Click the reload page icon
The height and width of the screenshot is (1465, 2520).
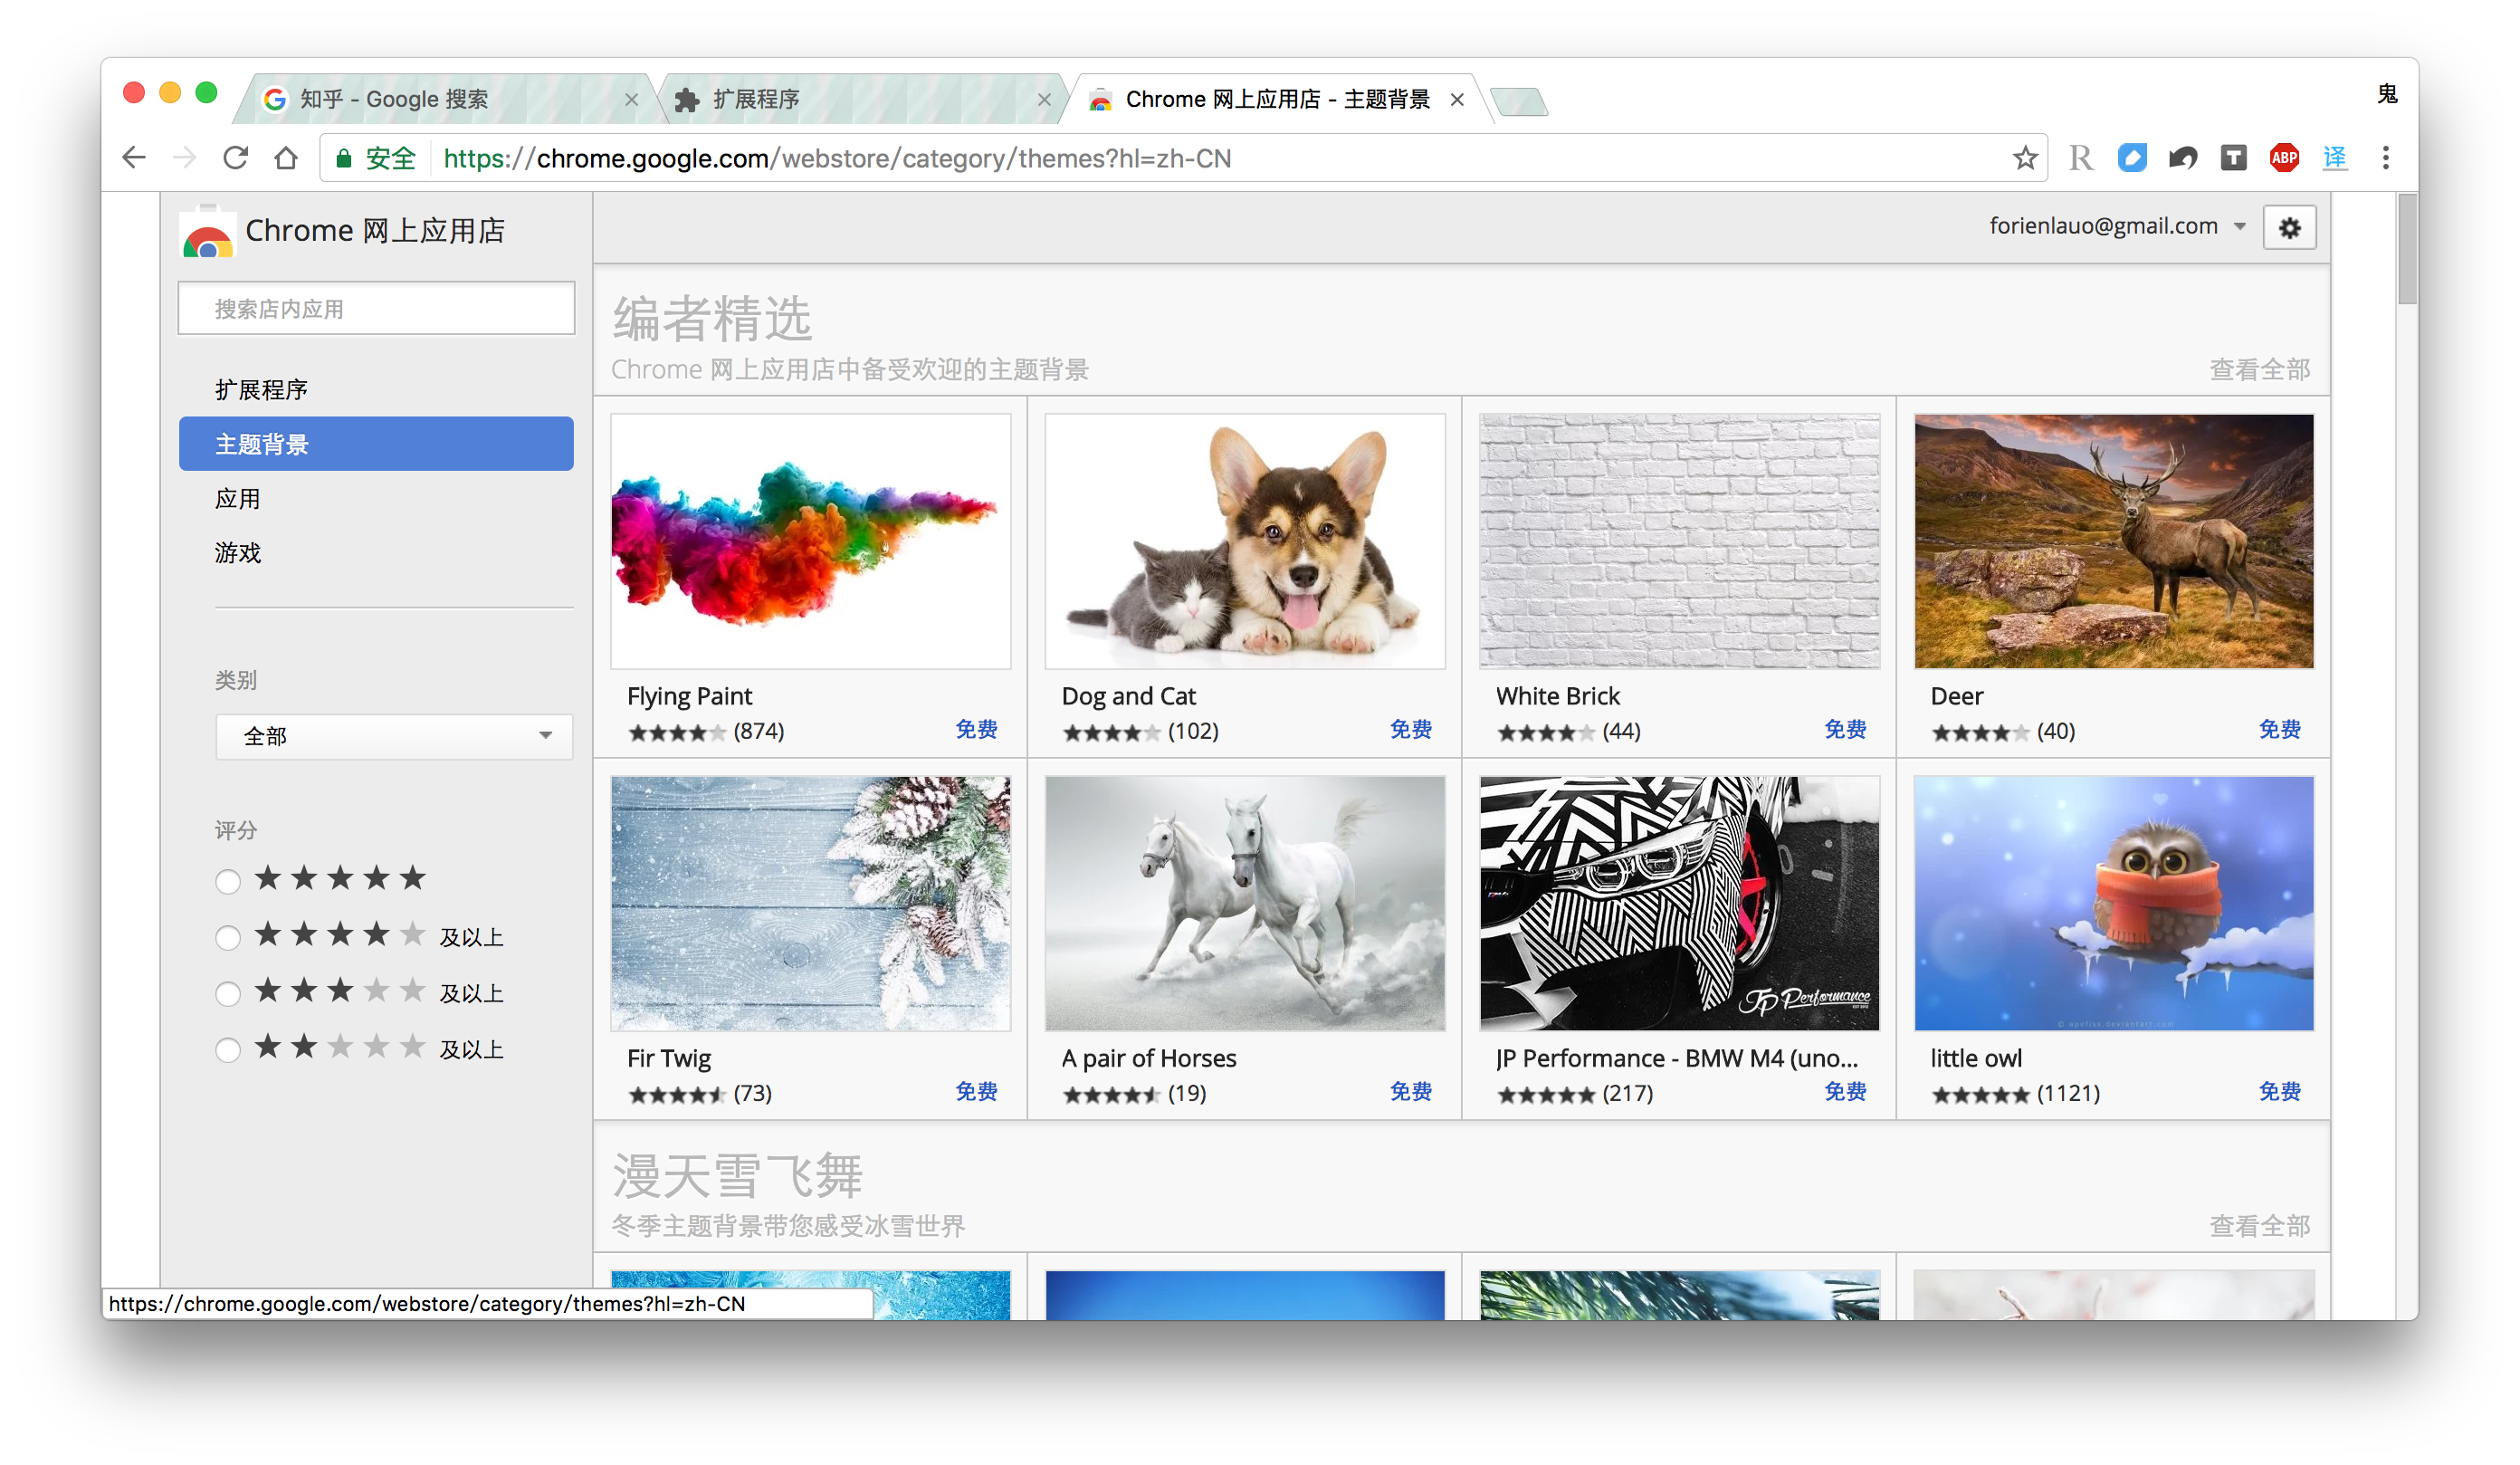click(235, 158)
